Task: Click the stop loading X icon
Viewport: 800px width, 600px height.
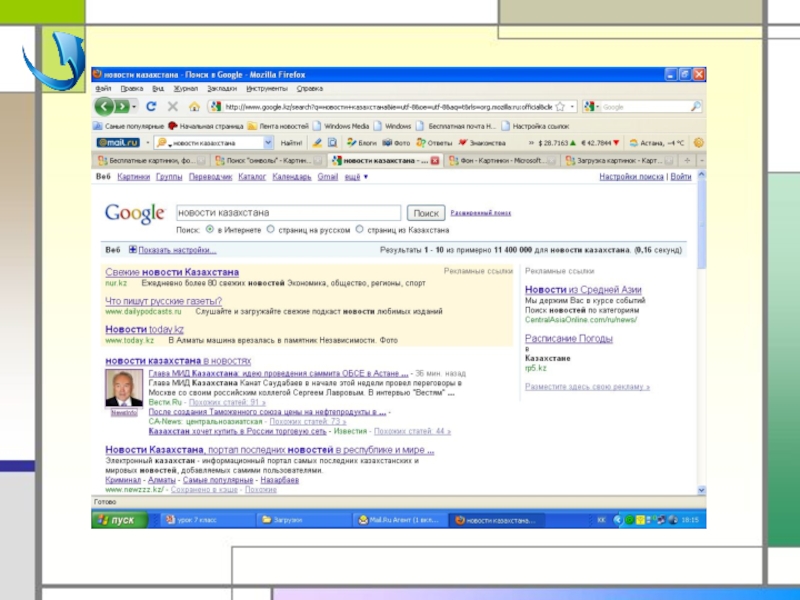Action: pyautogui.click(x=173, y=107)
